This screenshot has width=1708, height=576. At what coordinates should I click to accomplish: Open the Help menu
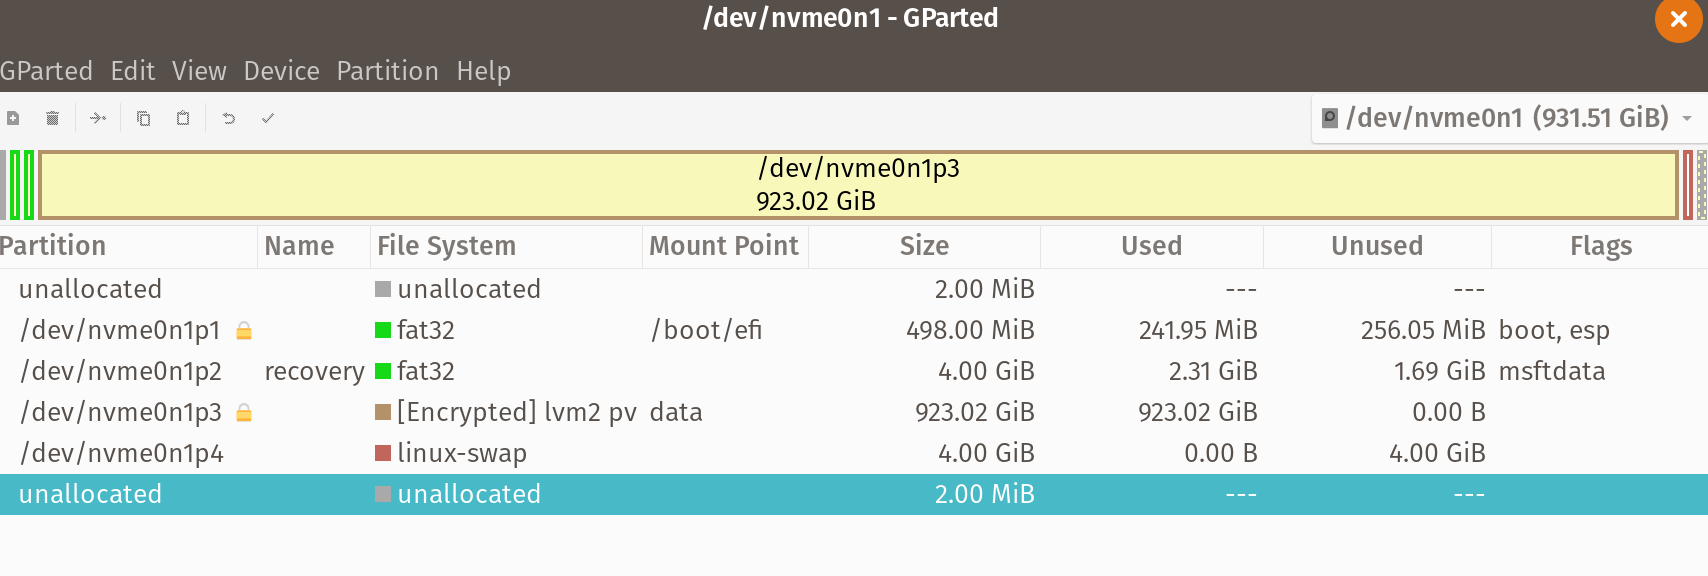[x=484, y=70]
